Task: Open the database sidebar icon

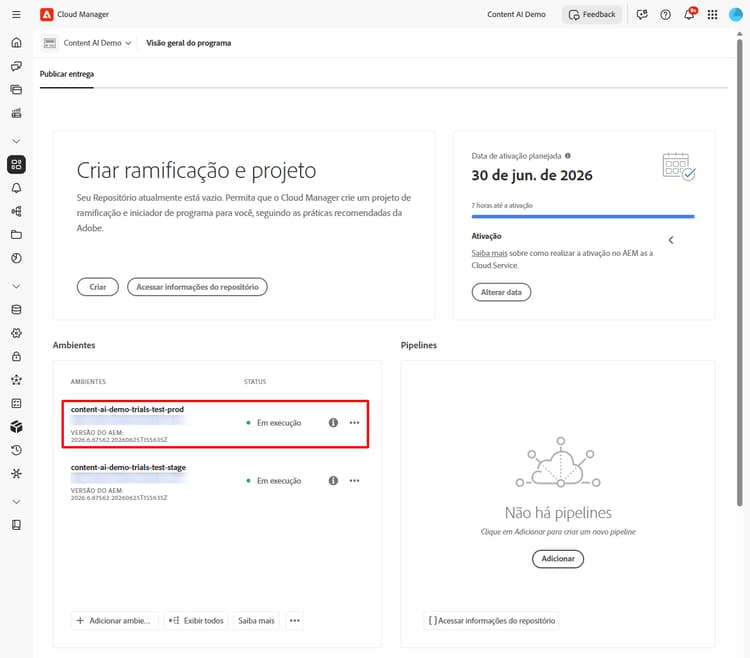Action: click(16, 309)
